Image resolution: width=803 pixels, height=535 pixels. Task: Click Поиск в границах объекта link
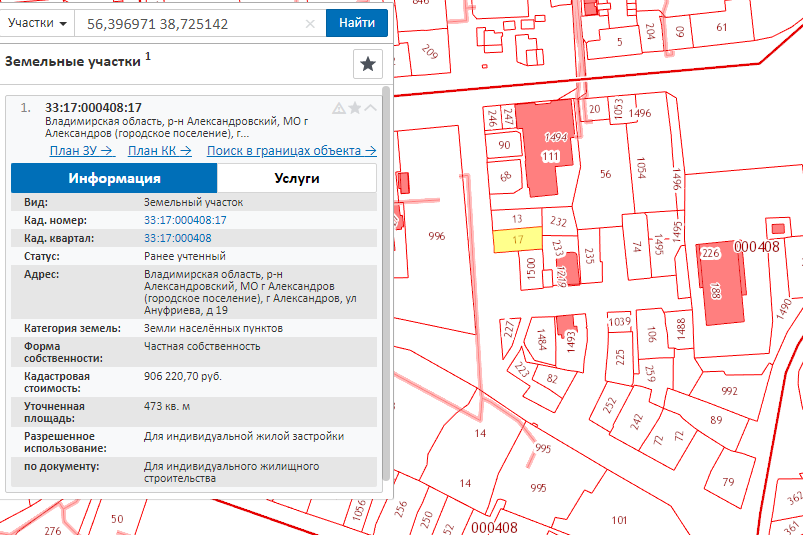point(291,151)
